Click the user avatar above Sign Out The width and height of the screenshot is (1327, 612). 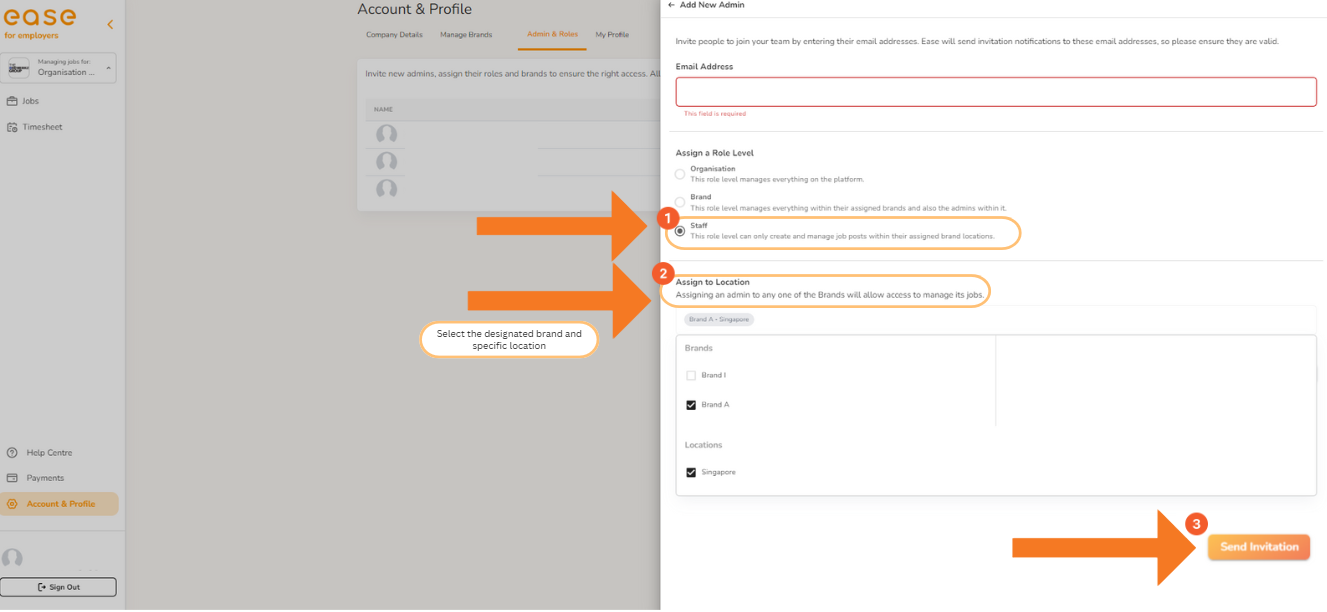click(12, 559)
